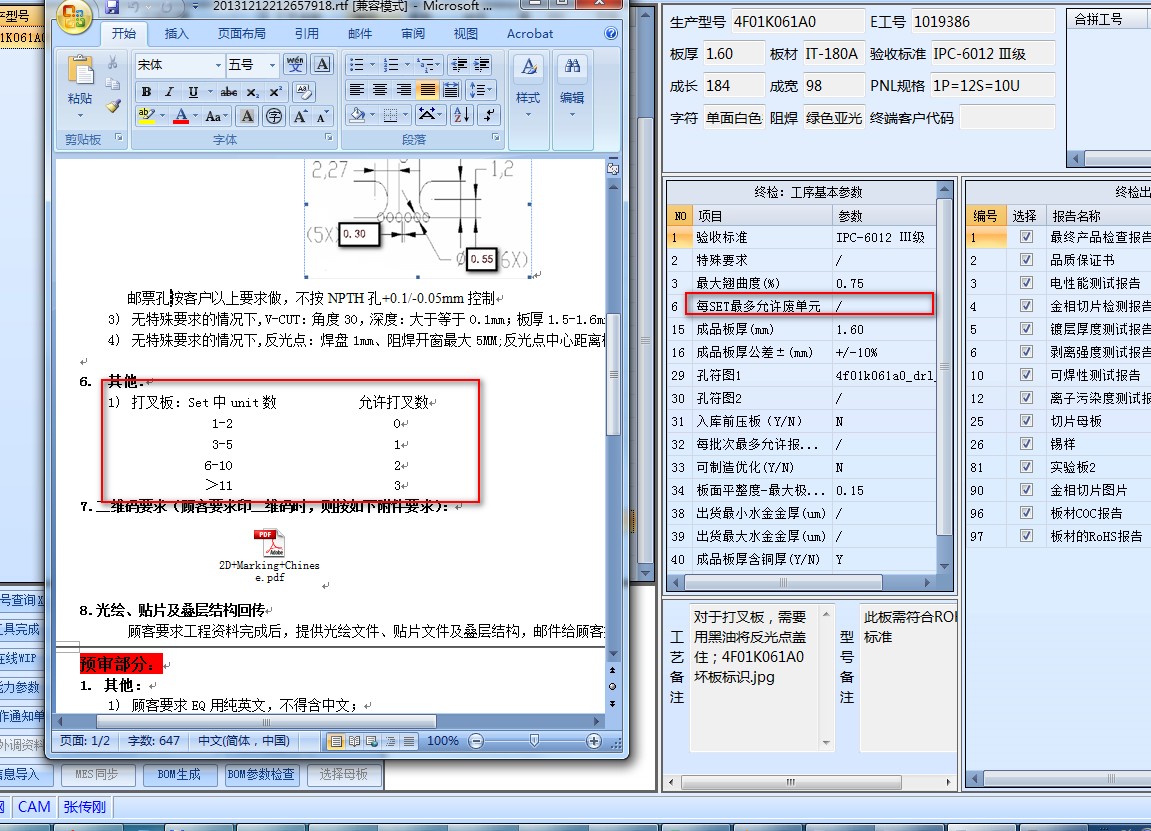Click the Decrease Indent icon
Image resolution: width=1151 pixels, height=831 pixels.
[x=460, y=65]
